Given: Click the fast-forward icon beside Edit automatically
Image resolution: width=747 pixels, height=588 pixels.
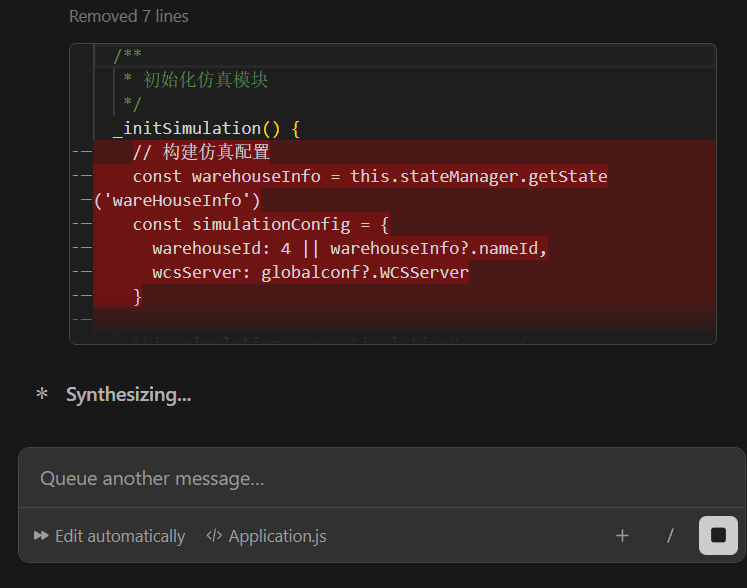Looking at the screenshot, I should (x=41, y=536).
